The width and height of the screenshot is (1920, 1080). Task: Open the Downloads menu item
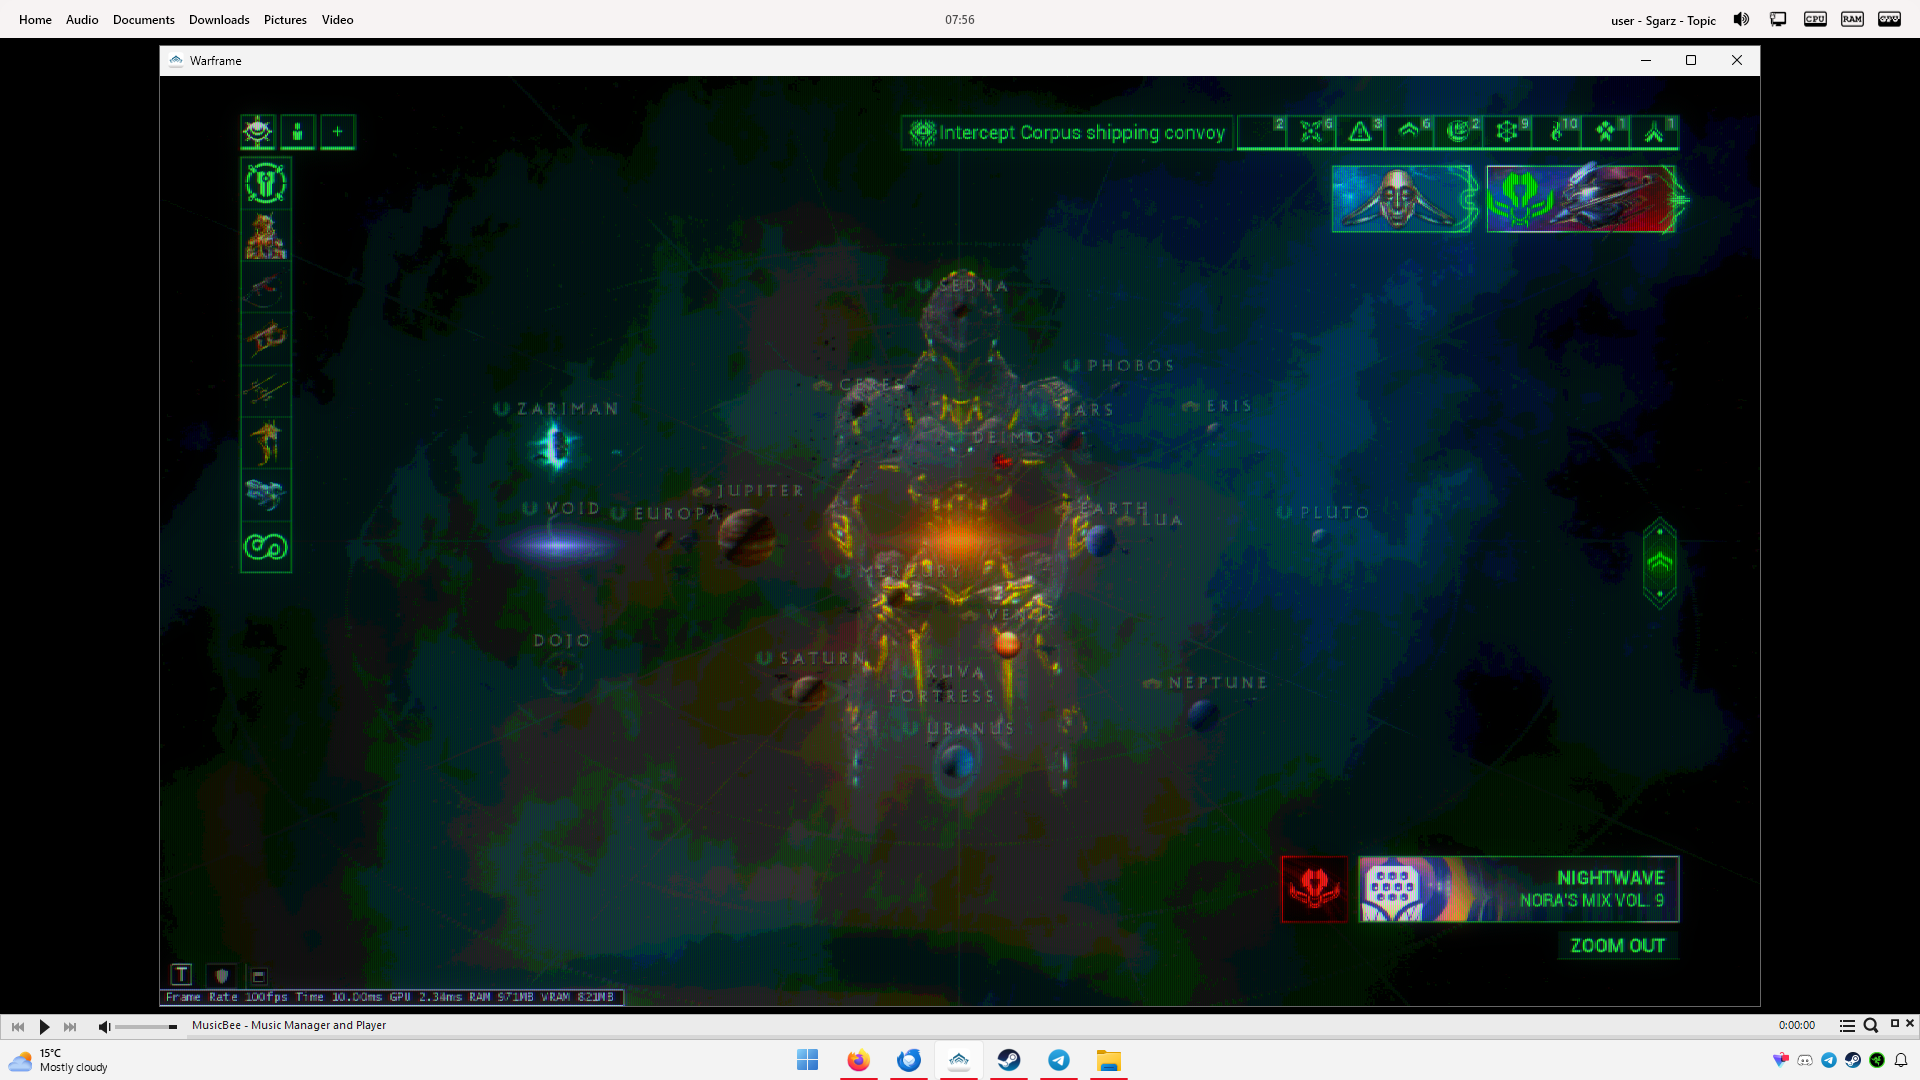click(219, 20)
